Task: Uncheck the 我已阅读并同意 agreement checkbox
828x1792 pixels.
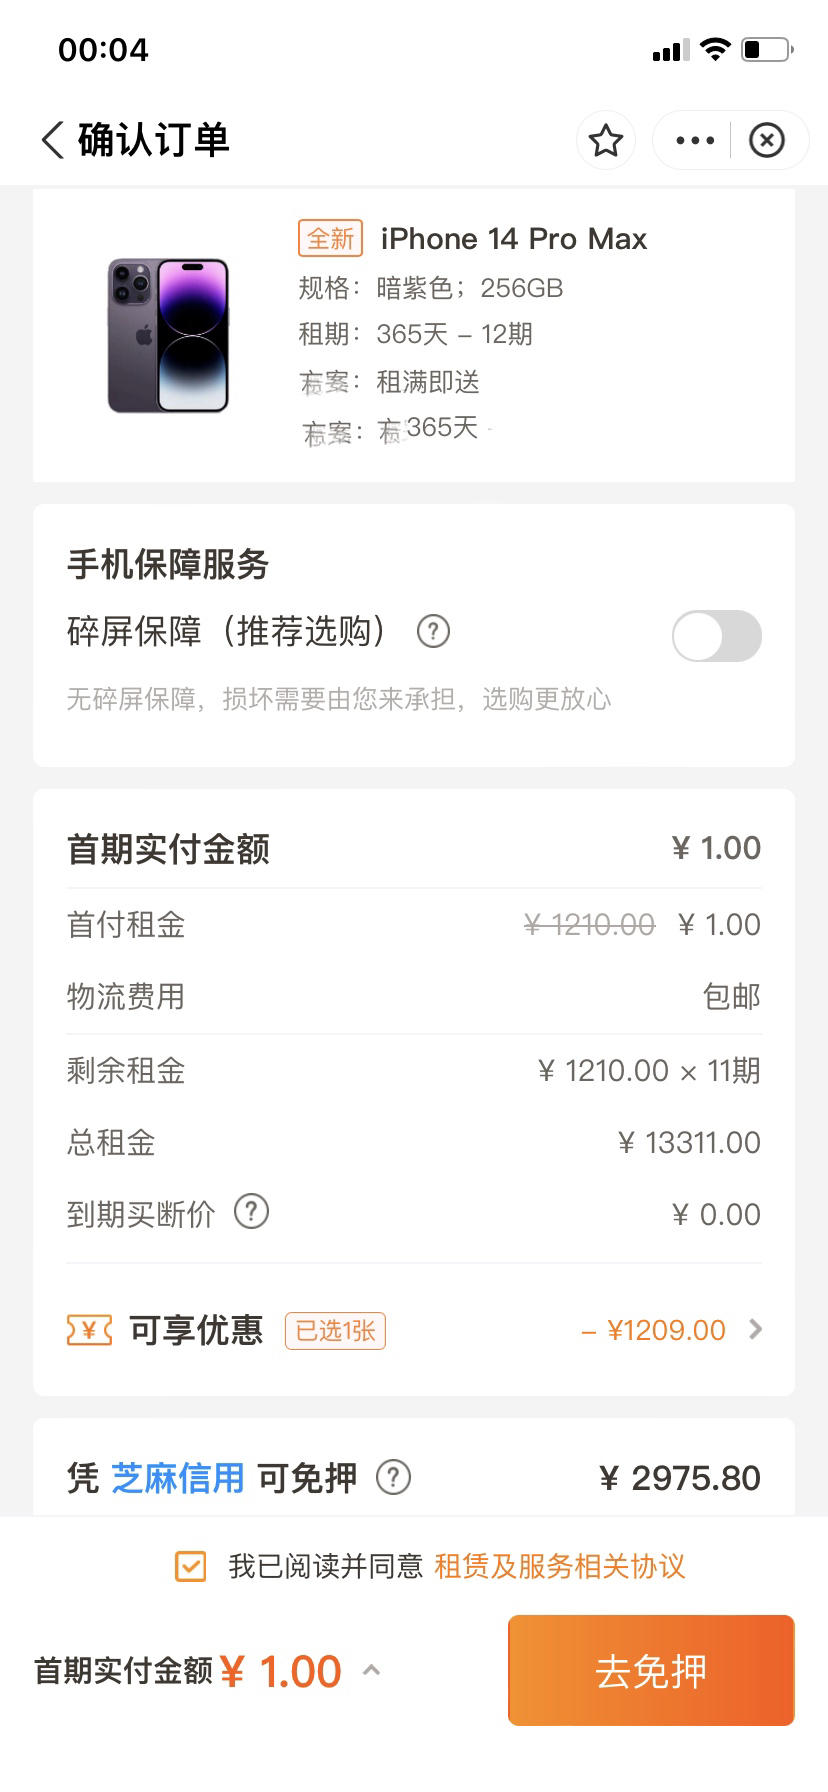Action: [x=190, y=1566]
